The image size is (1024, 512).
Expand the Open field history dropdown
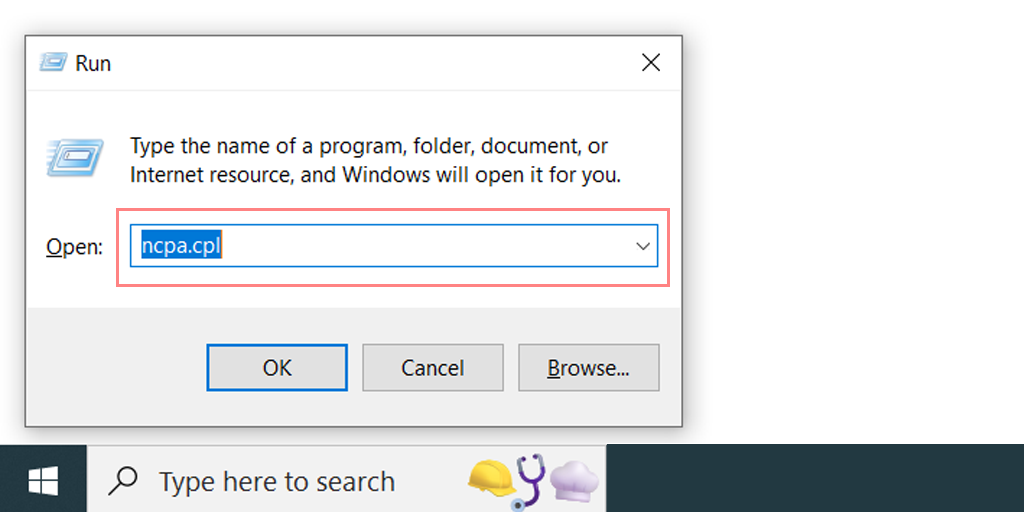click(x=643, y=246)
